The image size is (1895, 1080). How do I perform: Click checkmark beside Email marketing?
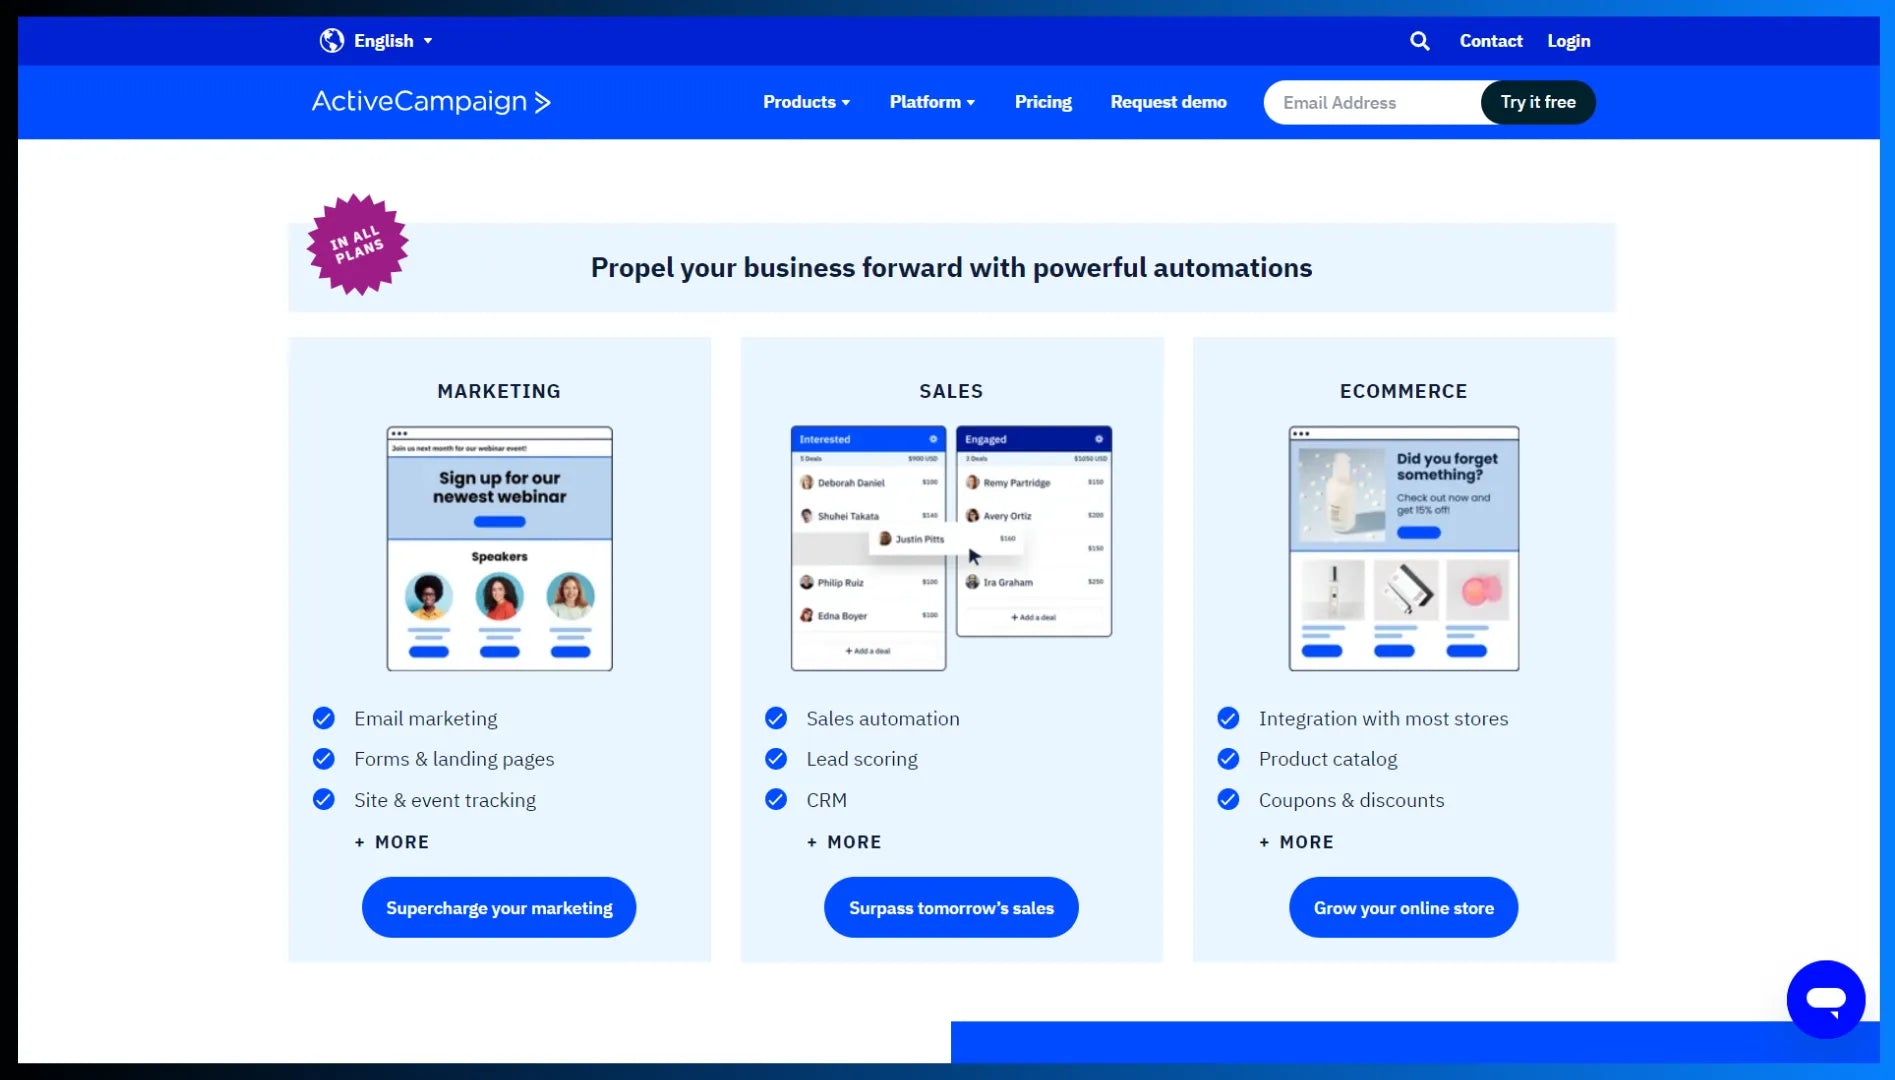click(x=323, y=718)
